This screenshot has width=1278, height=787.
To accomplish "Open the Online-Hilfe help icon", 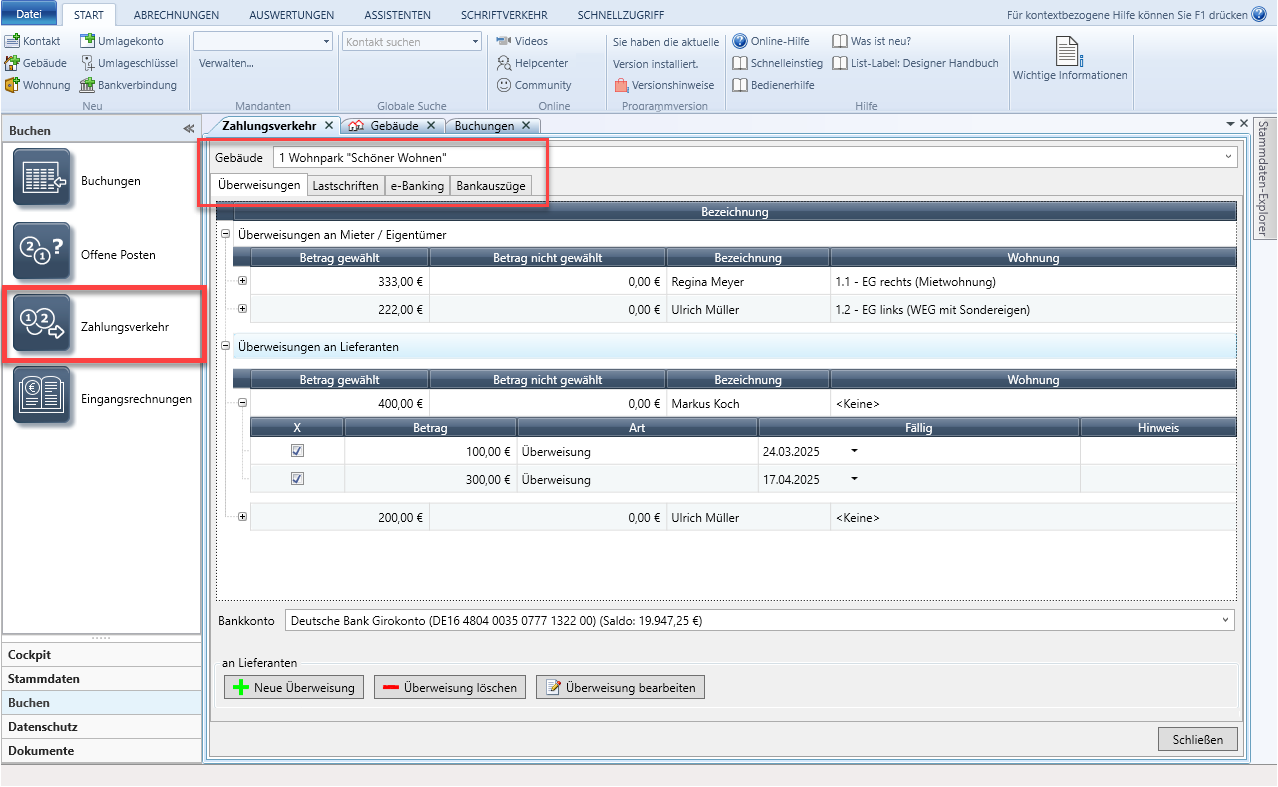I will click(740, 41).
